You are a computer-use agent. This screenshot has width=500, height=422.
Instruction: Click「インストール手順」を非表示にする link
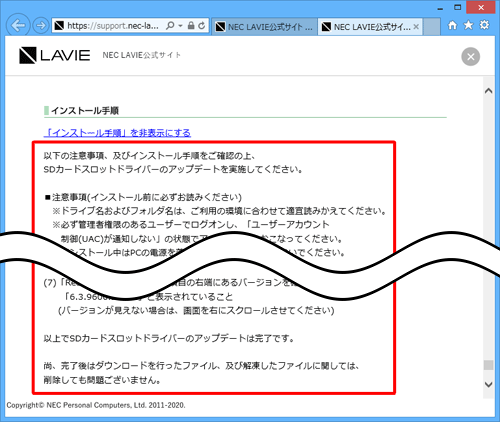tap(117, 133)
